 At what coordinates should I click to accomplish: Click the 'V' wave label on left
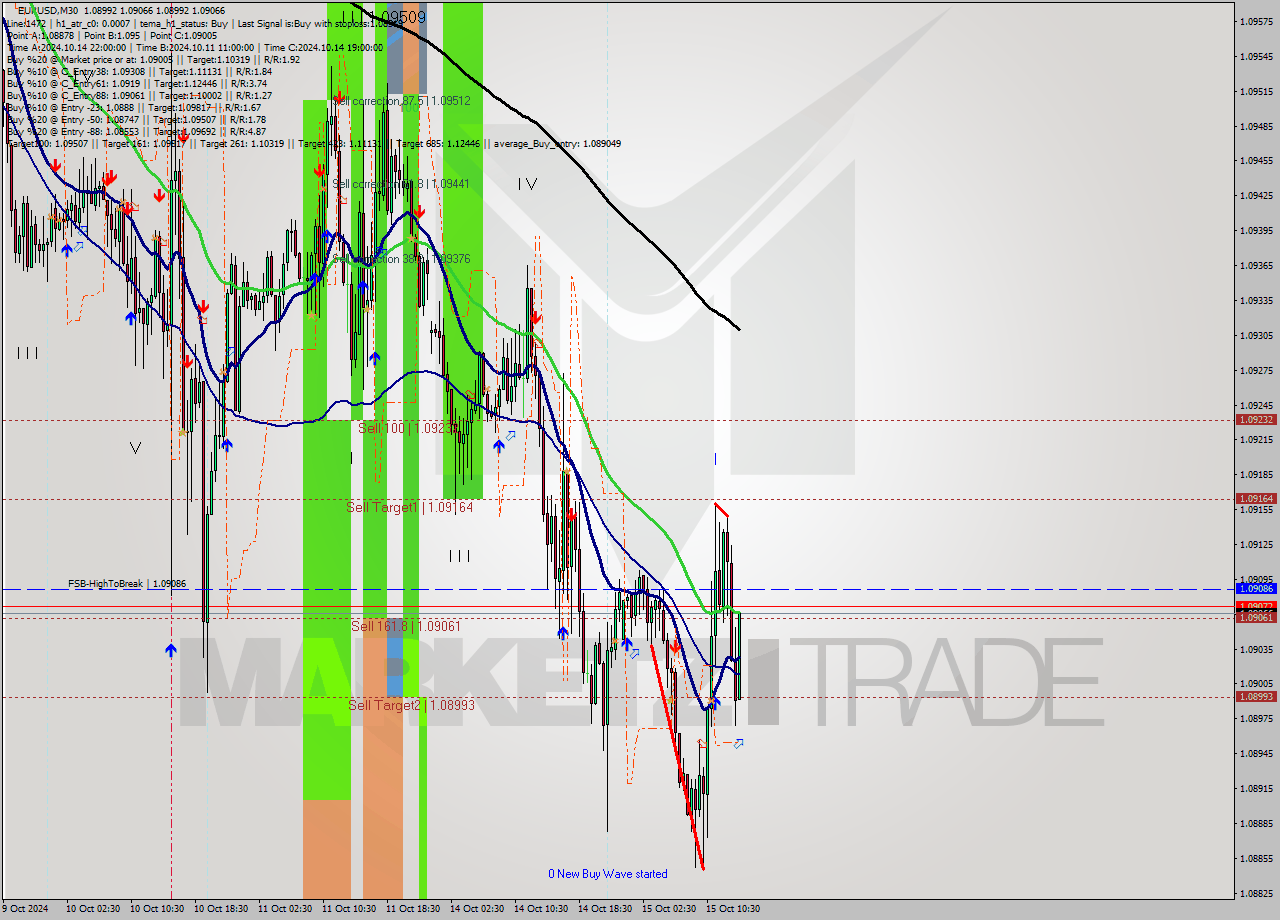point(135,448)
